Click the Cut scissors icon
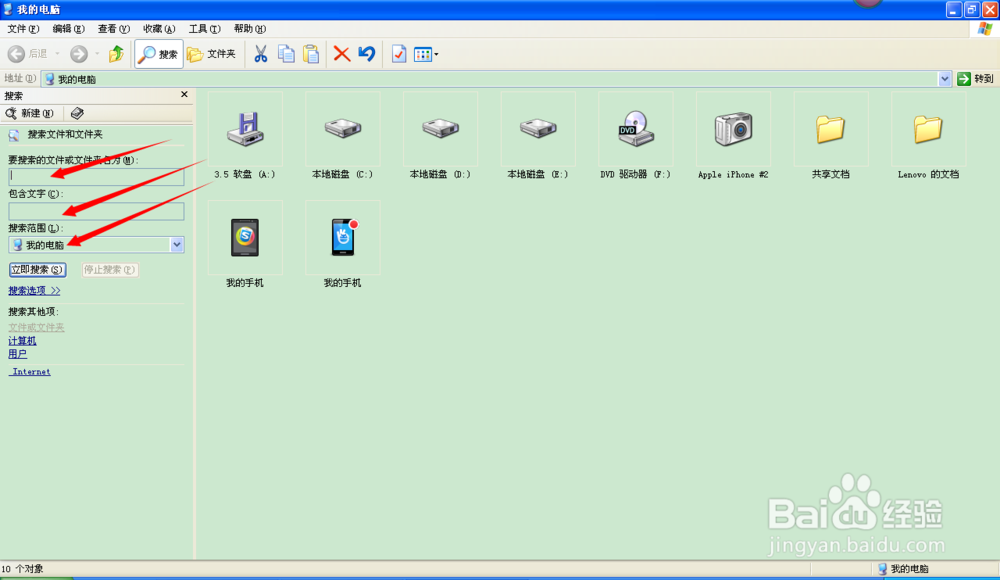The width and height of the screenshot is (1000, 580). [x=260, y=54]
